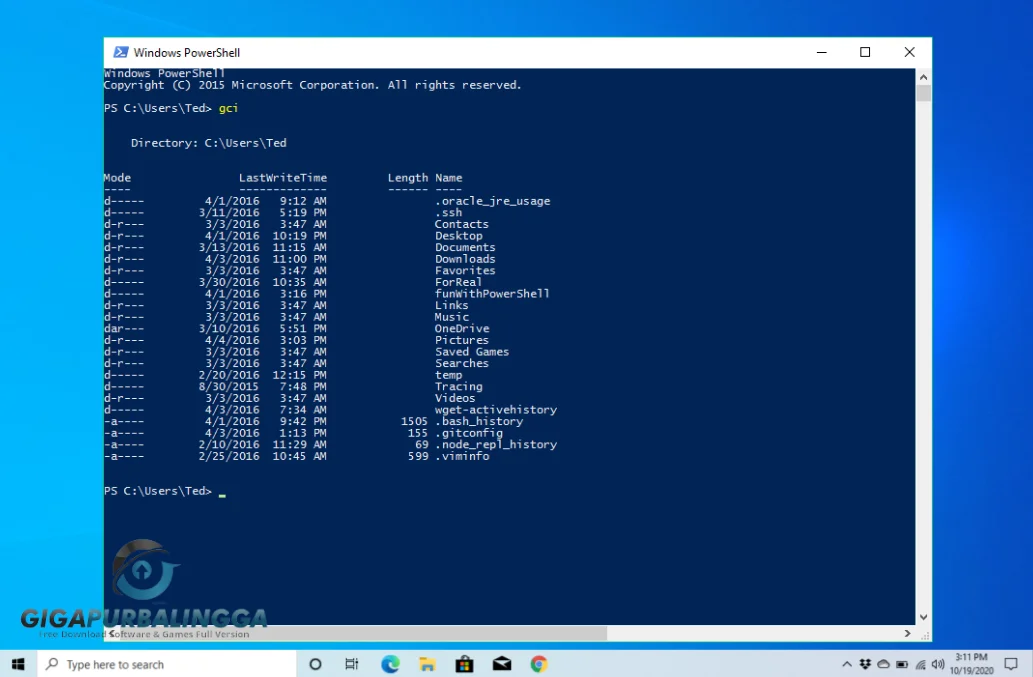Click the Dropbox icon in the system tray
This screenshot has width=1033, height=677.
pyautogui.click(x=864, y=663)
